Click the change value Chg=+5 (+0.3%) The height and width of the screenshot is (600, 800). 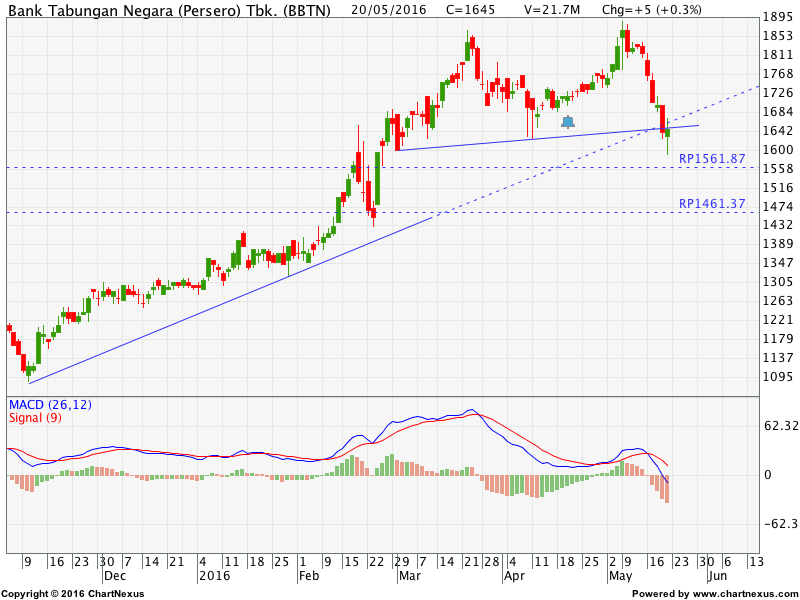[652, 10]
